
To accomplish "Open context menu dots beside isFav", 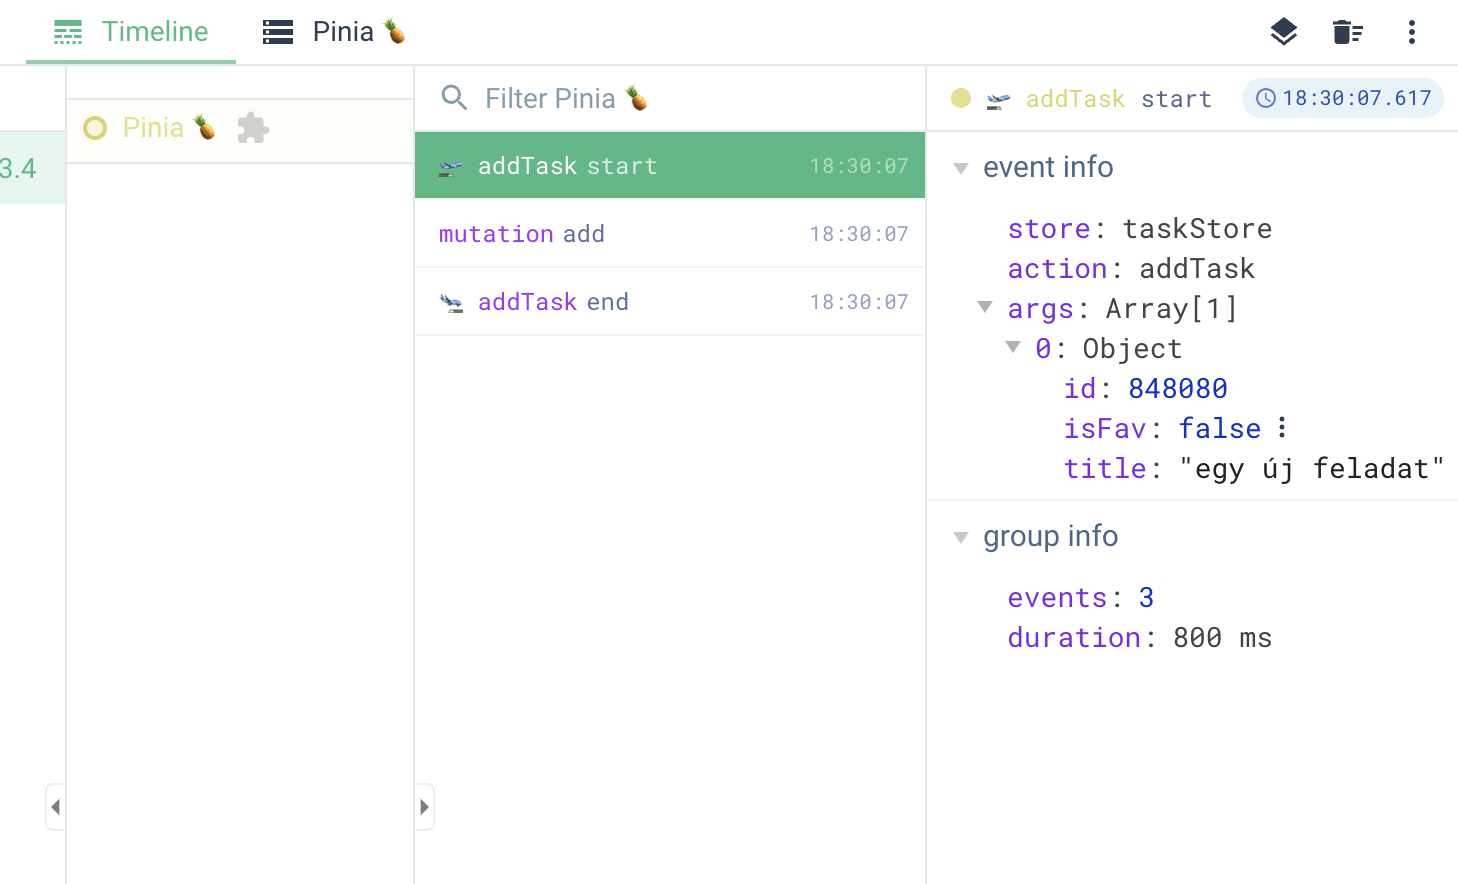I will pos(1282,428).
